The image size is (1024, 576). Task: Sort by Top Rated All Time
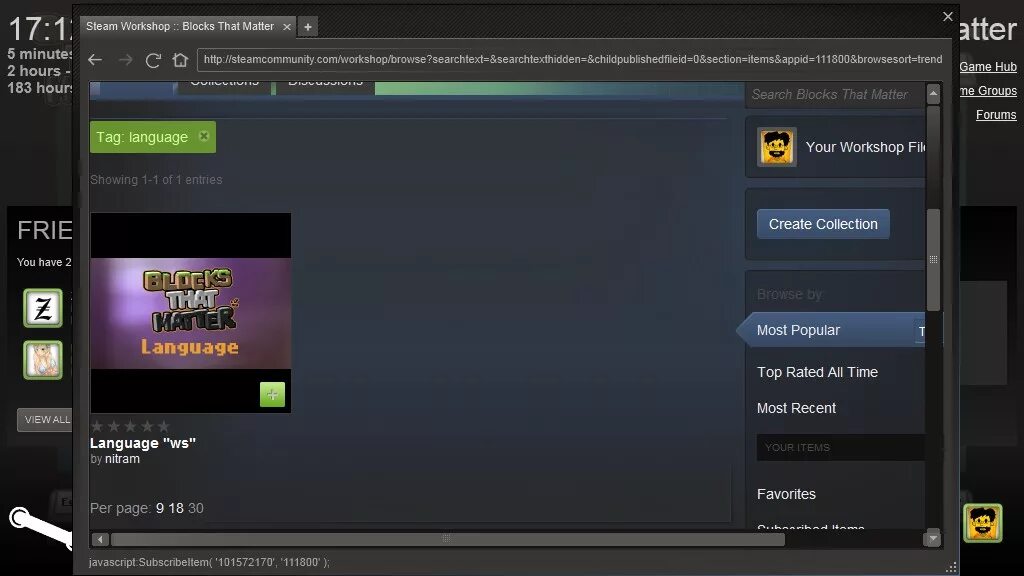pyautogui.click(x=817, y=371)
